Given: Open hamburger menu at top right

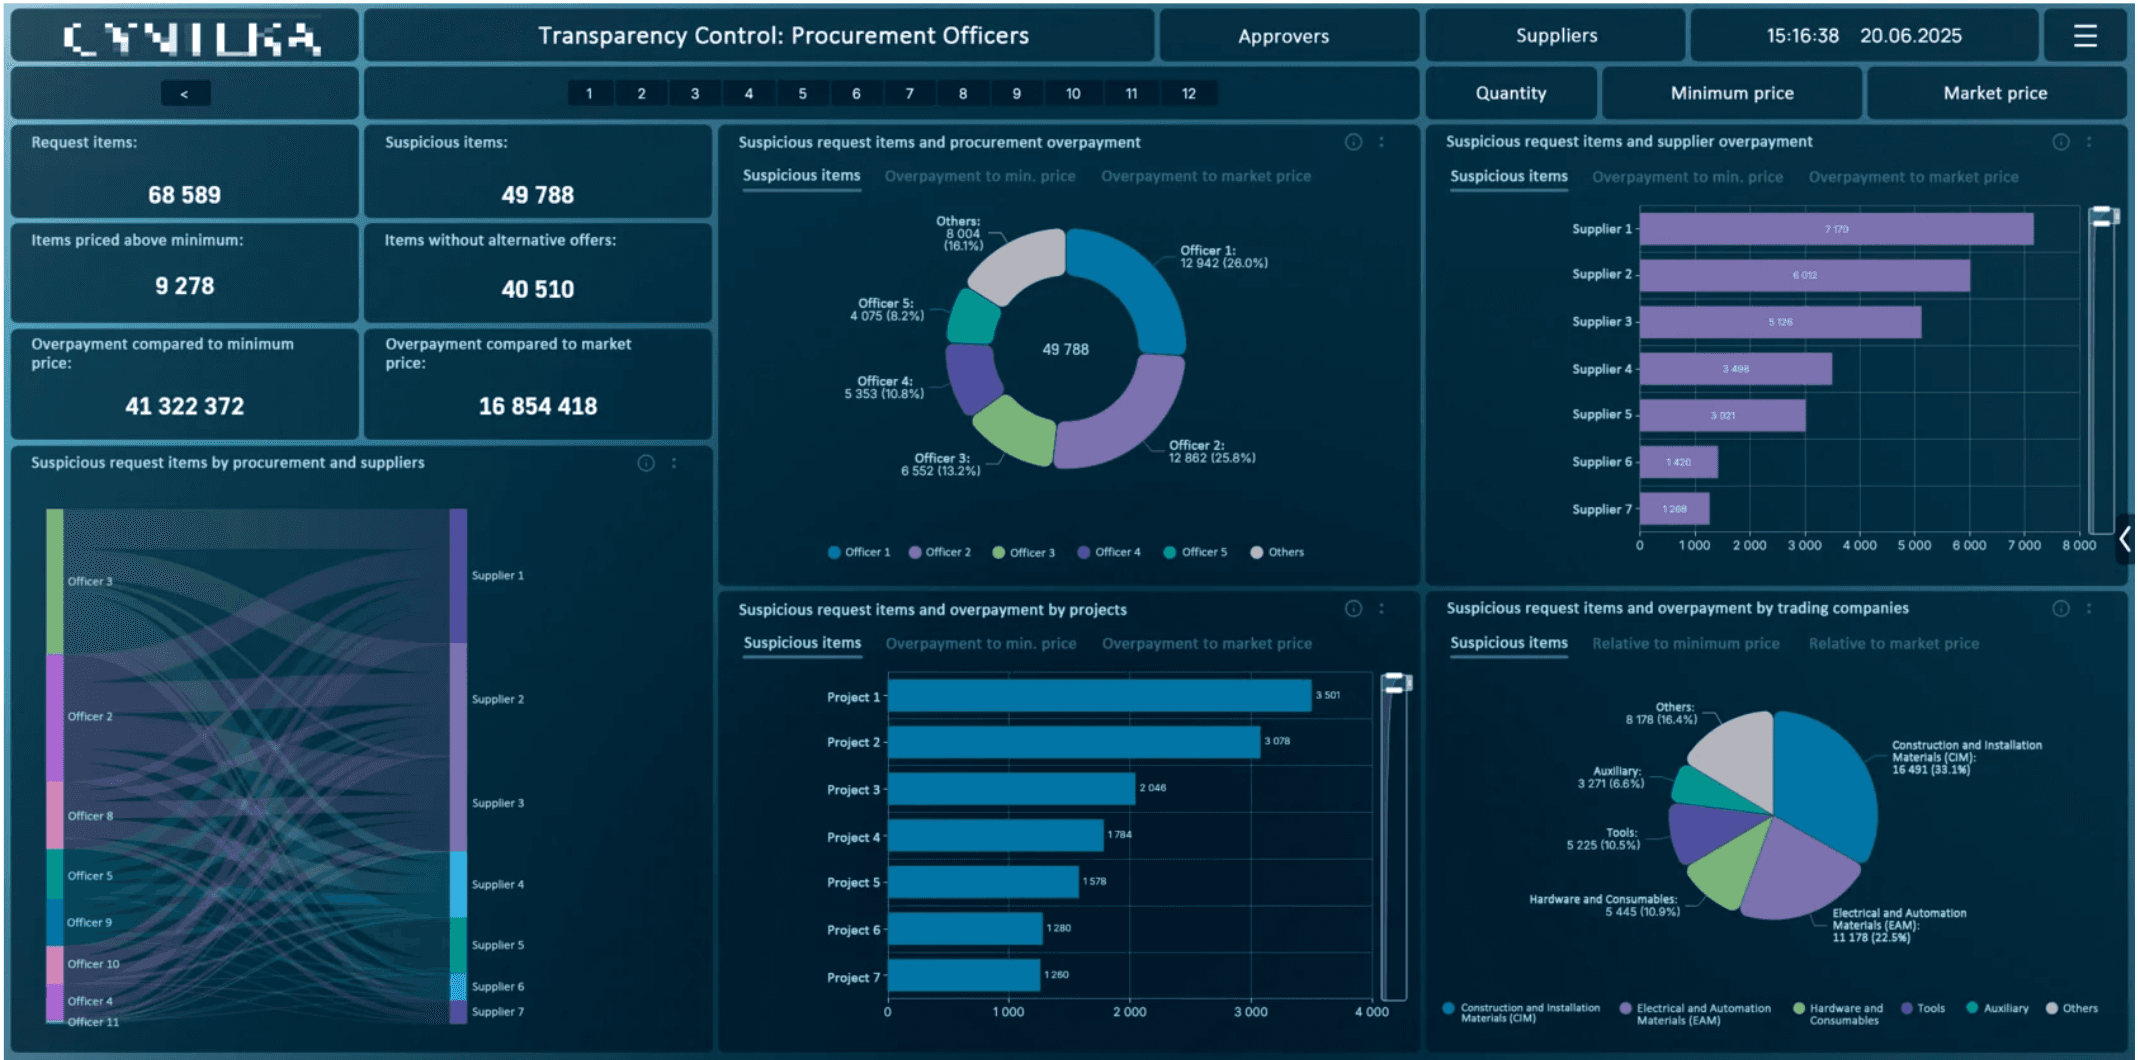Looking at the screenshot, I should [2086, 35].
